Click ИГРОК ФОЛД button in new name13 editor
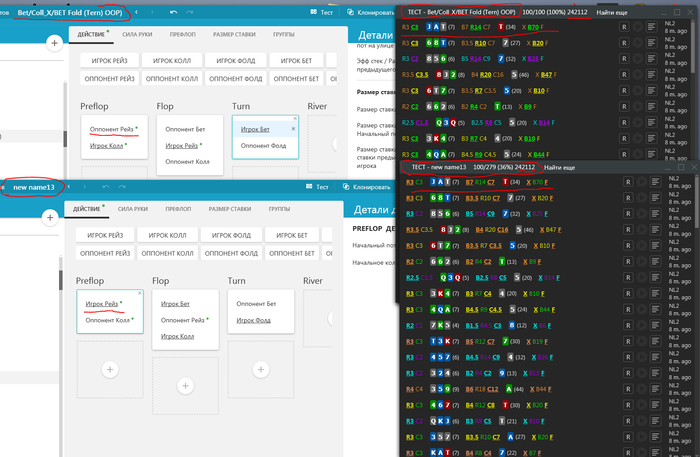 [231, 235]
